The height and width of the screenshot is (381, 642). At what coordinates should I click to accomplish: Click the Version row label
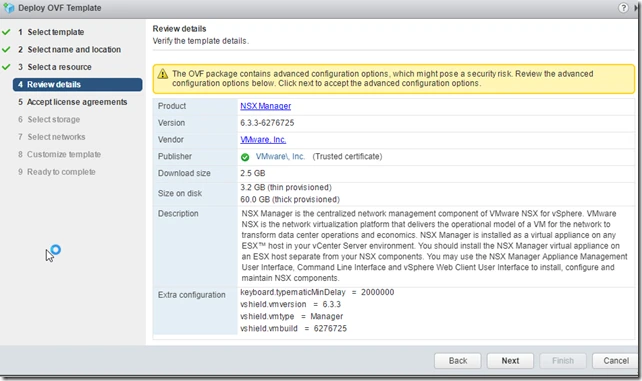click(171, 123)
